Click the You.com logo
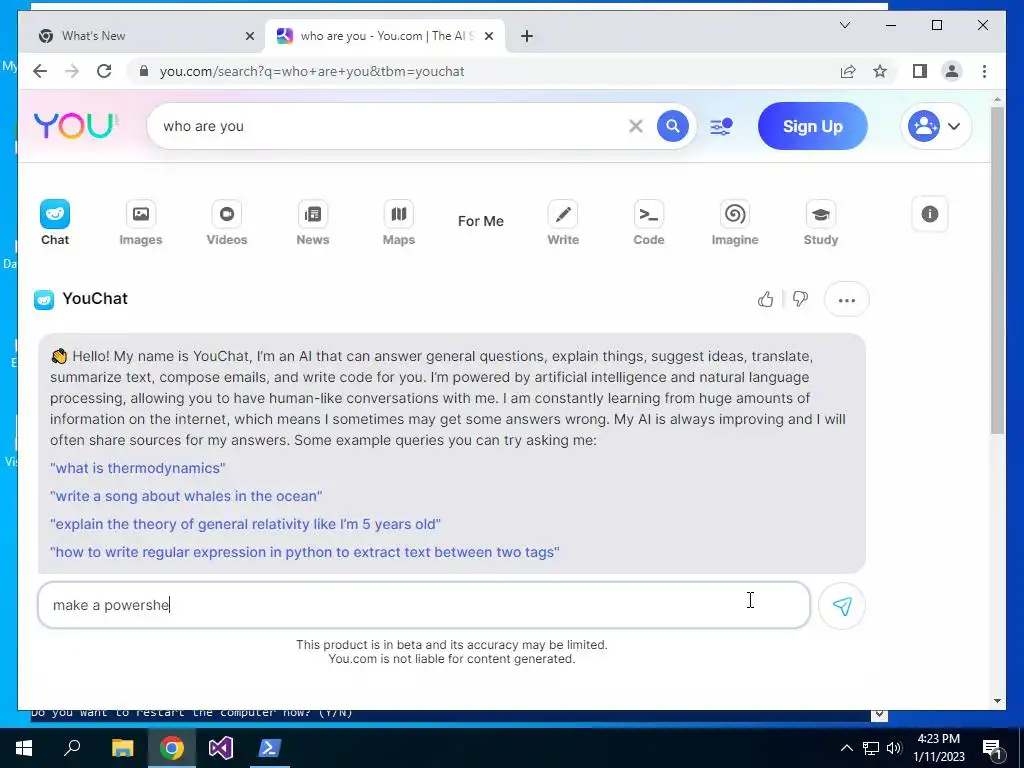 tap(76, 125)
